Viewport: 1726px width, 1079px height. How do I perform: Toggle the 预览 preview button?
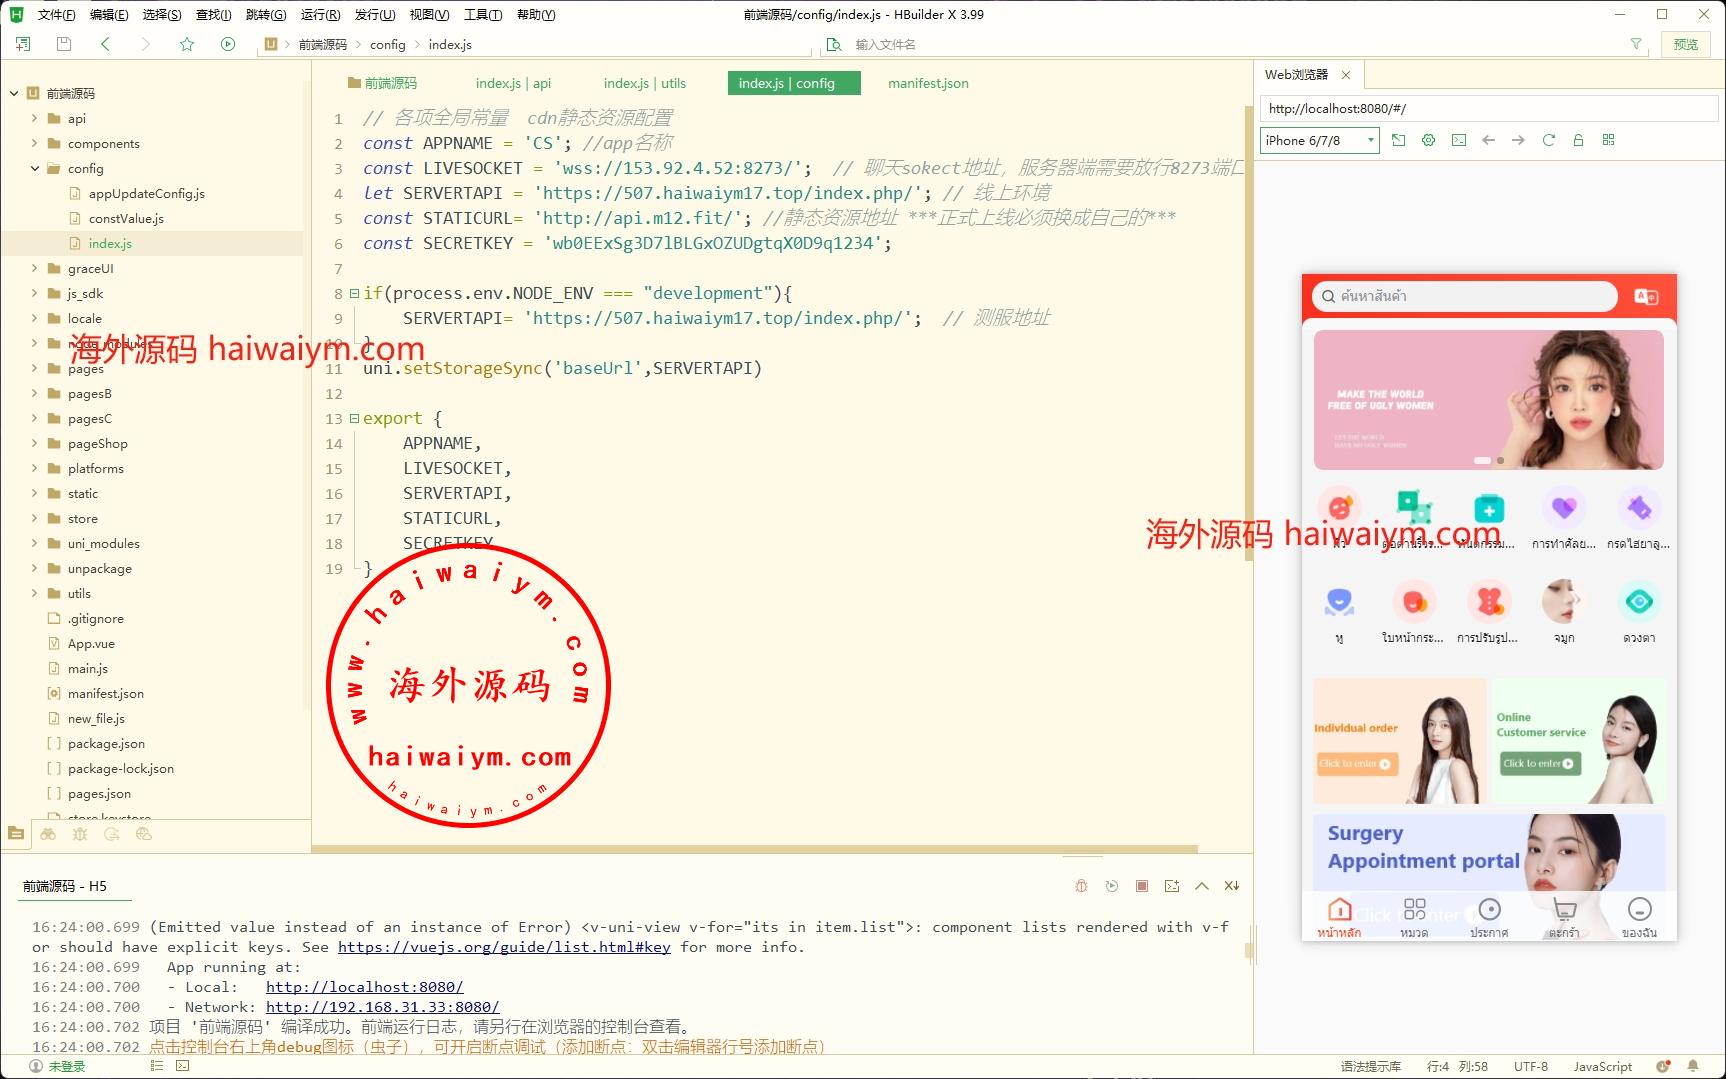coord(1686,44)
